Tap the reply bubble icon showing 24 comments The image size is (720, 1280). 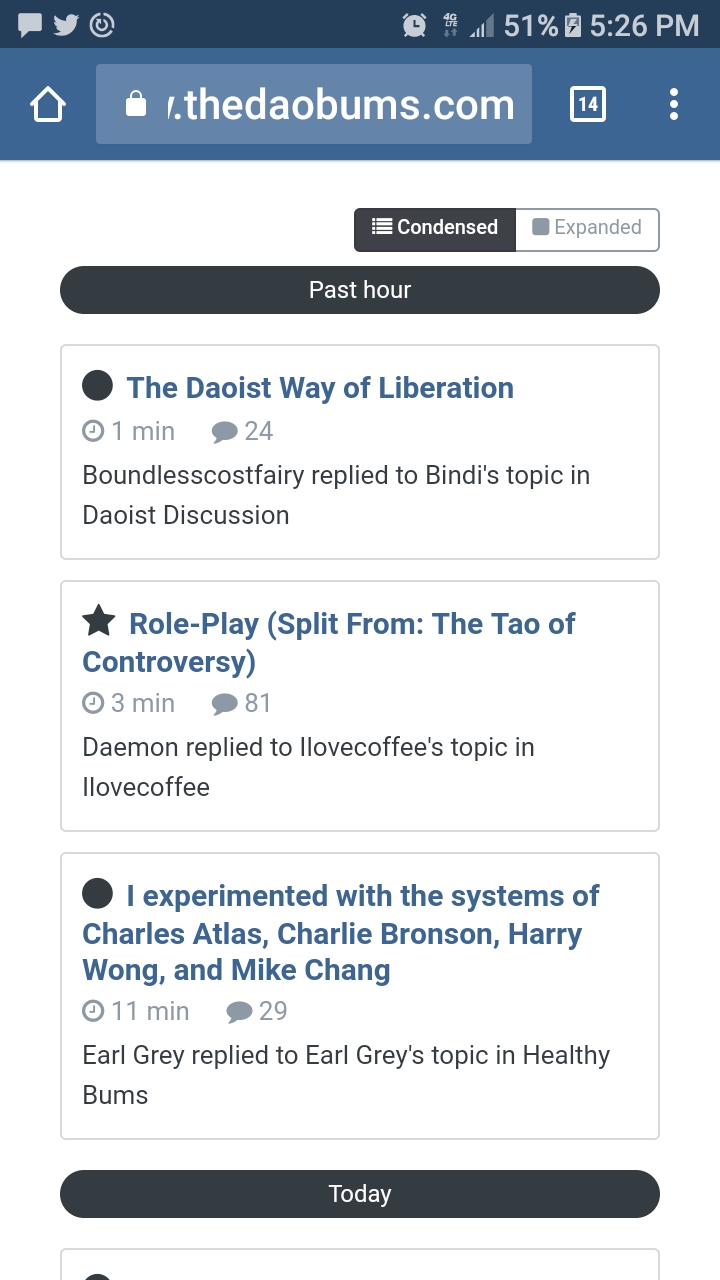[x=225, y=432]
